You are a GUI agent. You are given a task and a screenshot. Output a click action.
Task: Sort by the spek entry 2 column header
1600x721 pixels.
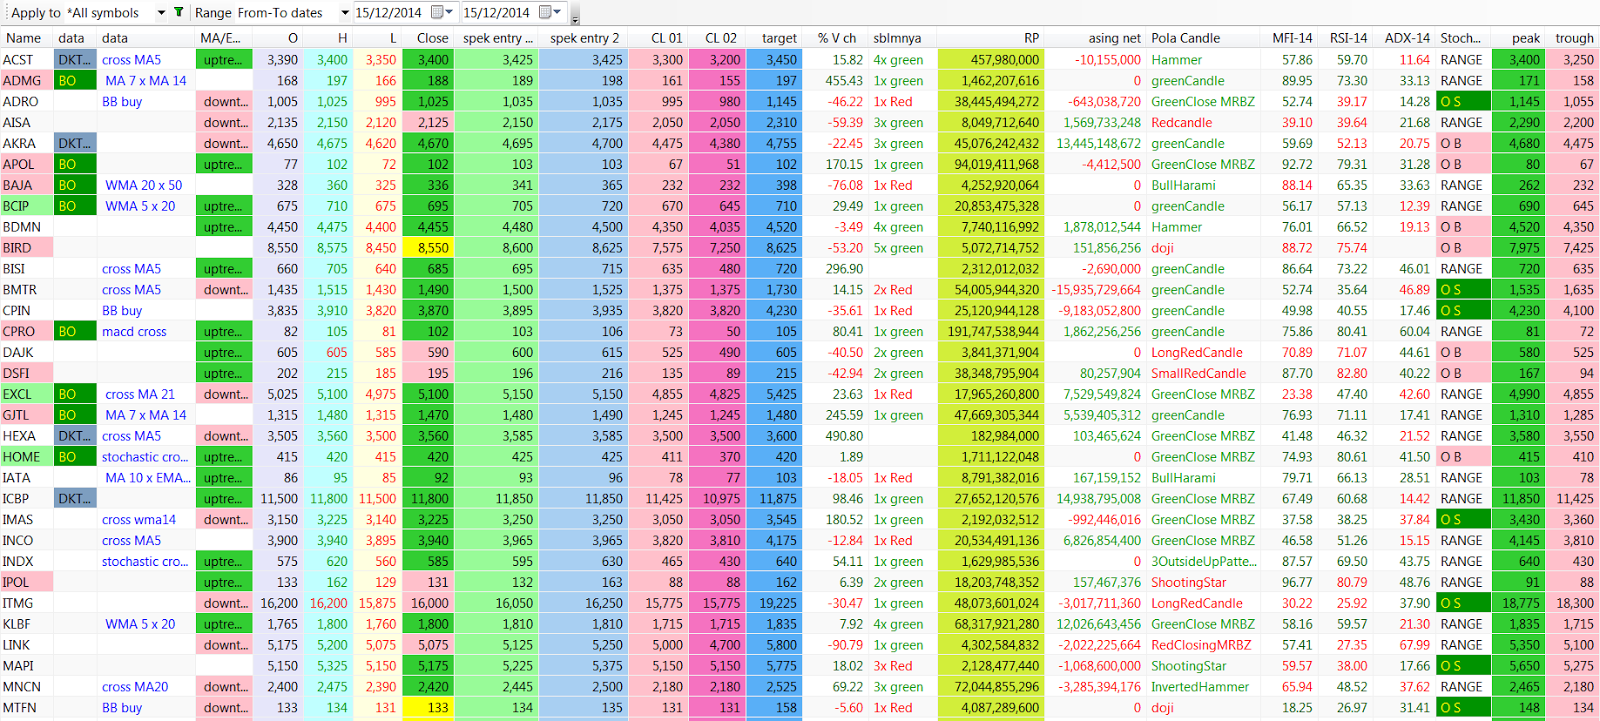pos(584,38)
